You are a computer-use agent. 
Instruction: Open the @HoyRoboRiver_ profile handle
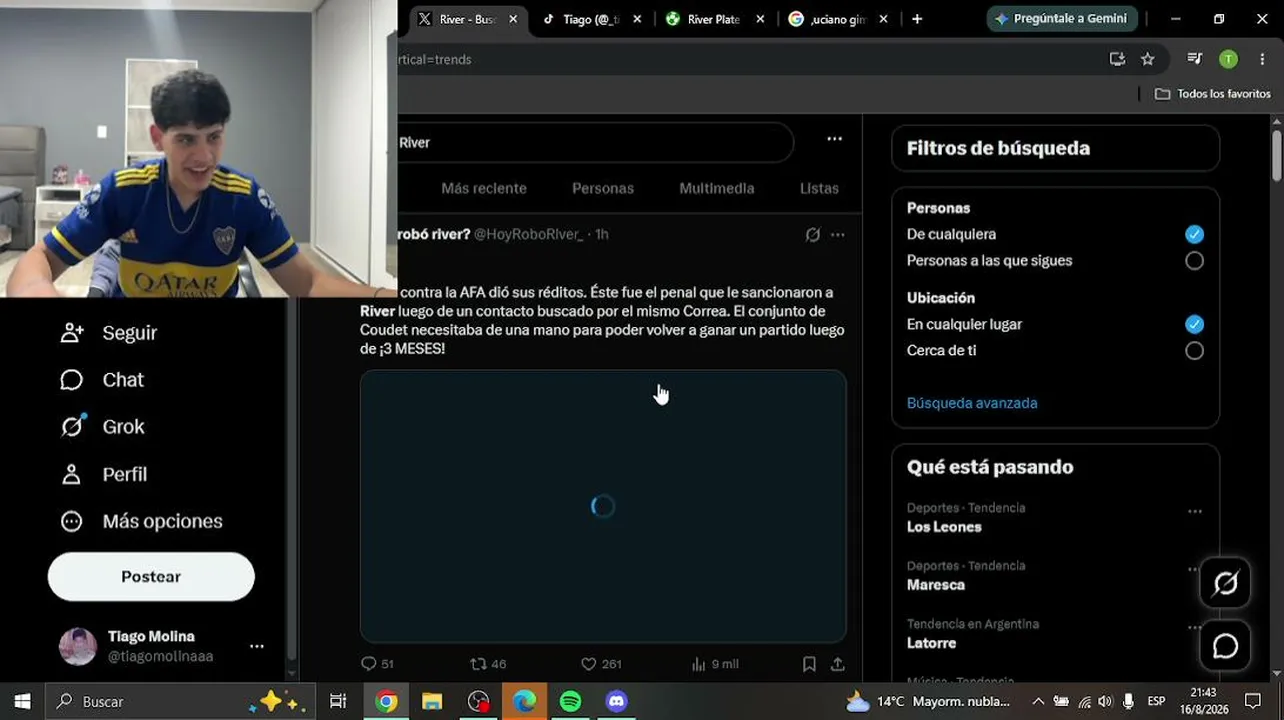[x=529, y=234]
